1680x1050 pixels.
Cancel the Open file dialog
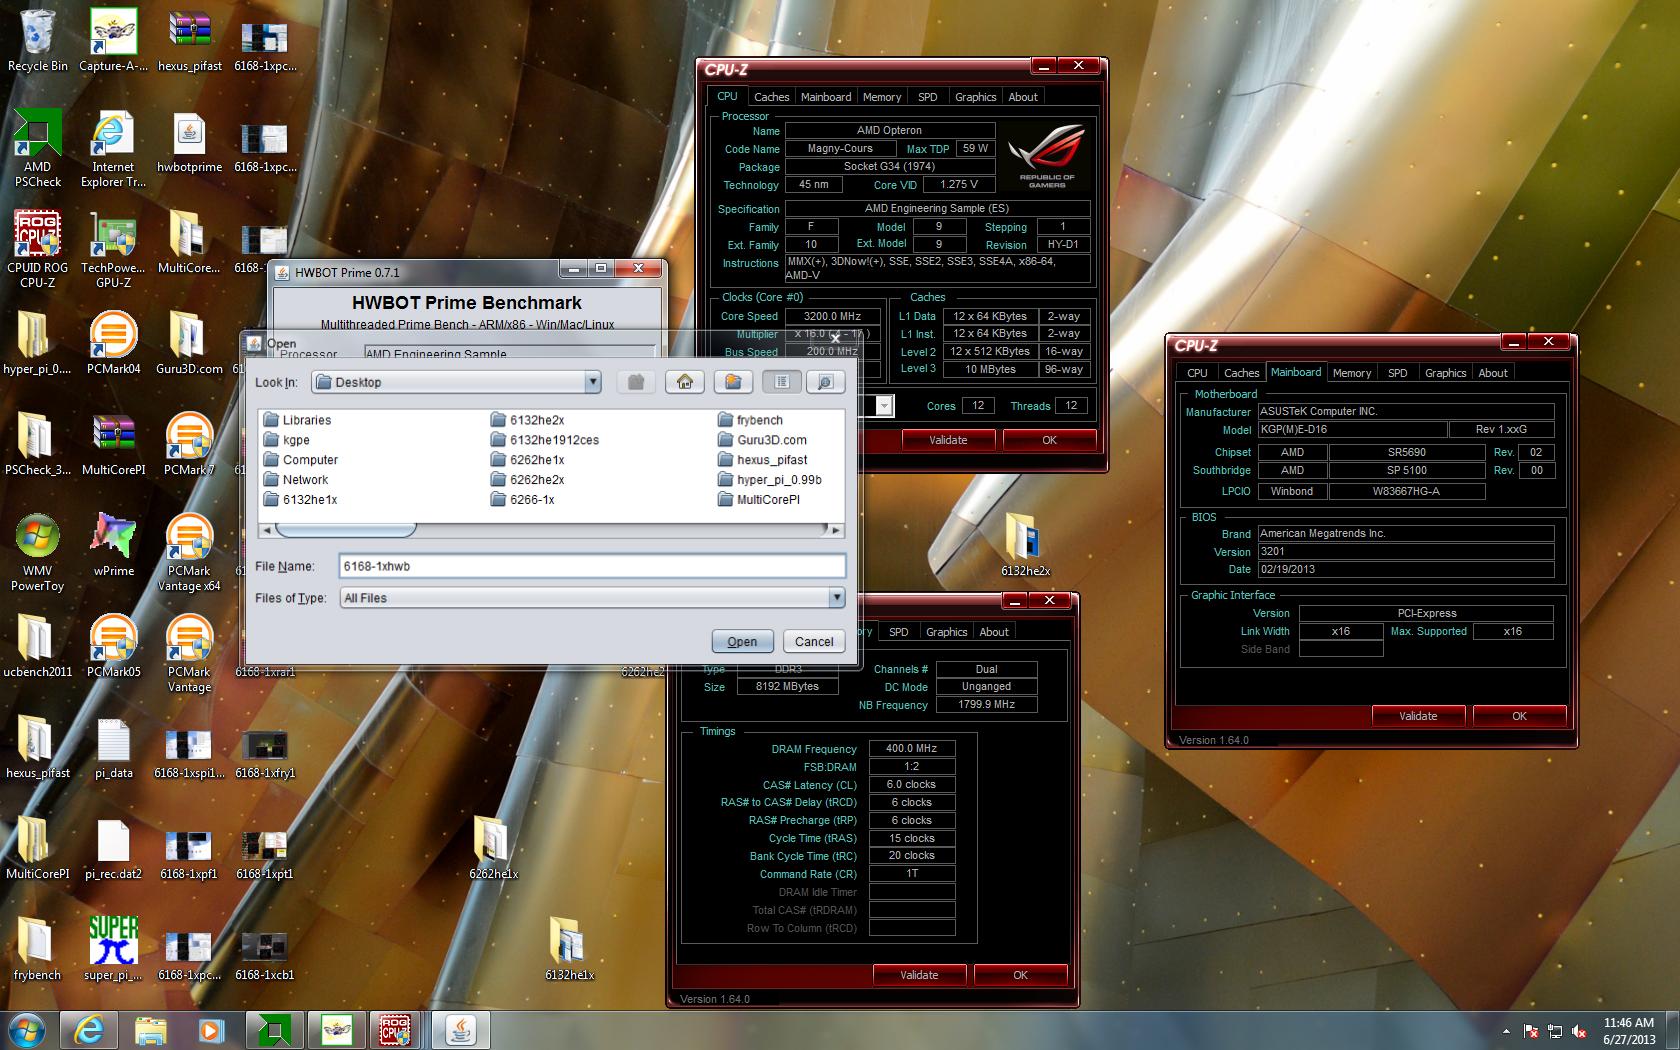click(x=814, y=641)
